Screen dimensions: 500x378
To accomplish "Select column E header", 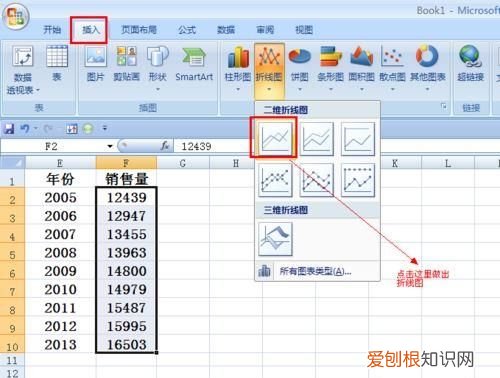I will 60,163.
